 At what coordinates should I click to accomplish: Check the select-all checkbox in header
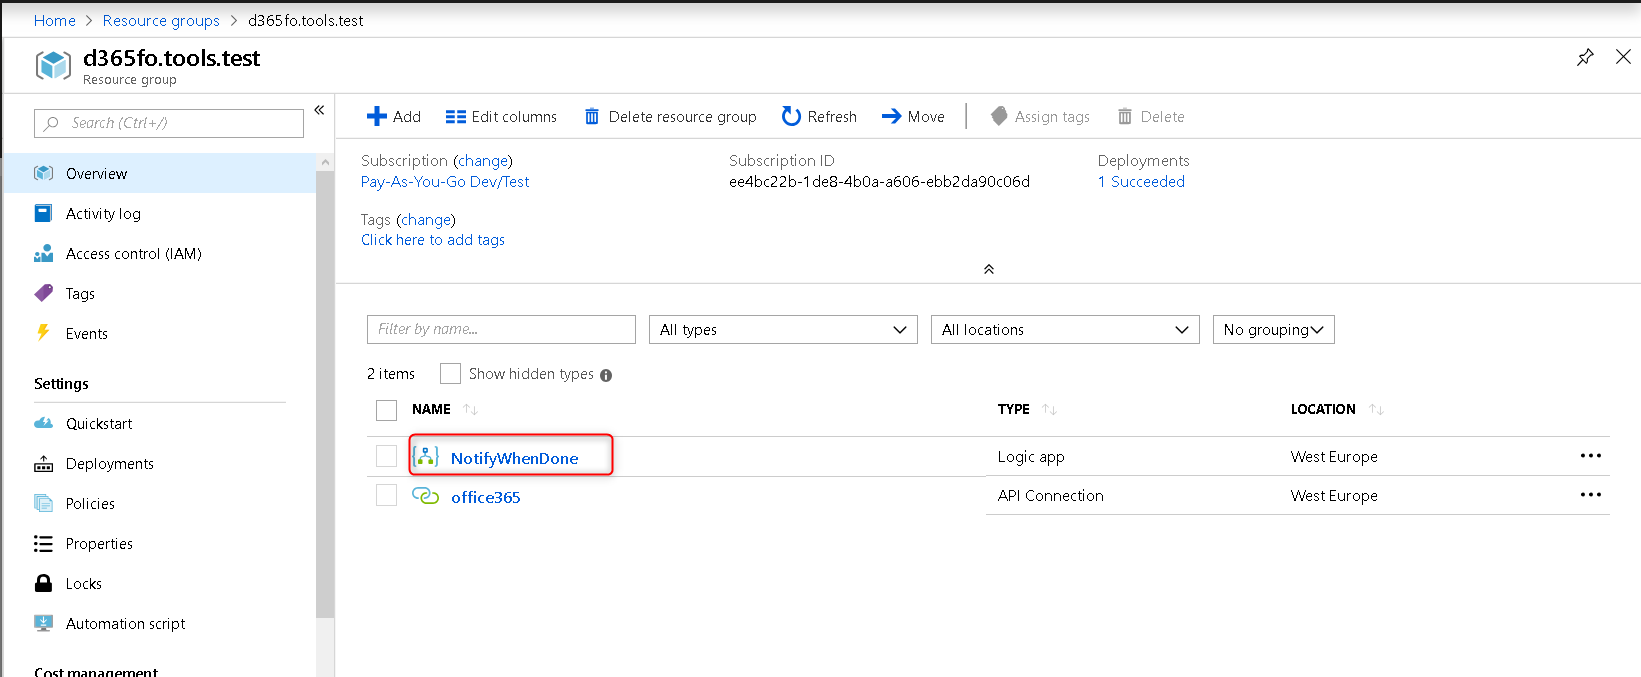(387, 410)
